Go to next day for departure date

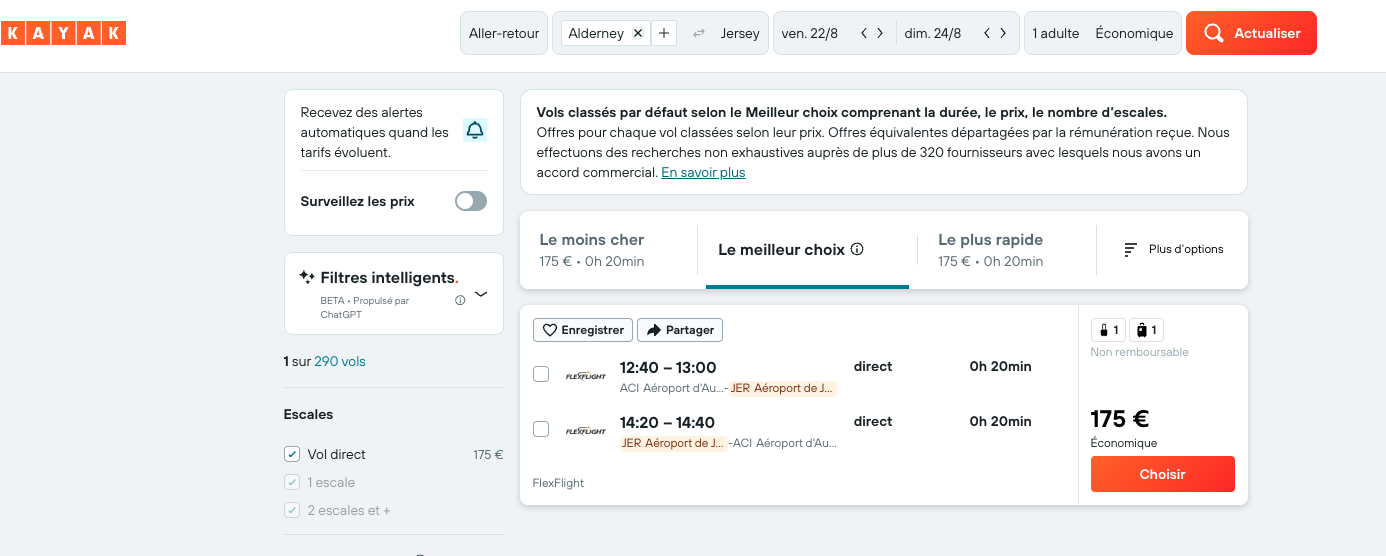pos(880,33)
